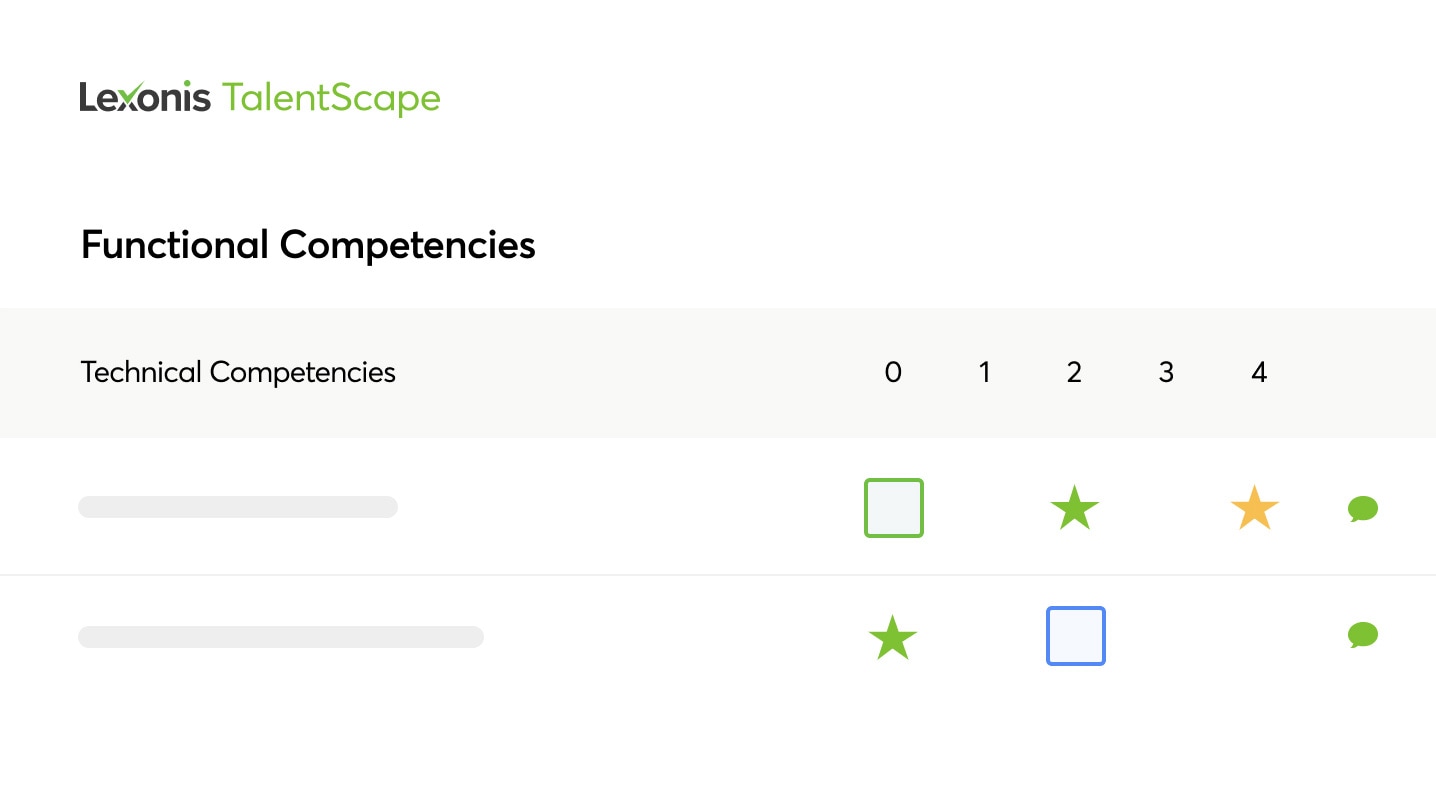
Task: Click column header 0
Action: [x=893, y=373]
